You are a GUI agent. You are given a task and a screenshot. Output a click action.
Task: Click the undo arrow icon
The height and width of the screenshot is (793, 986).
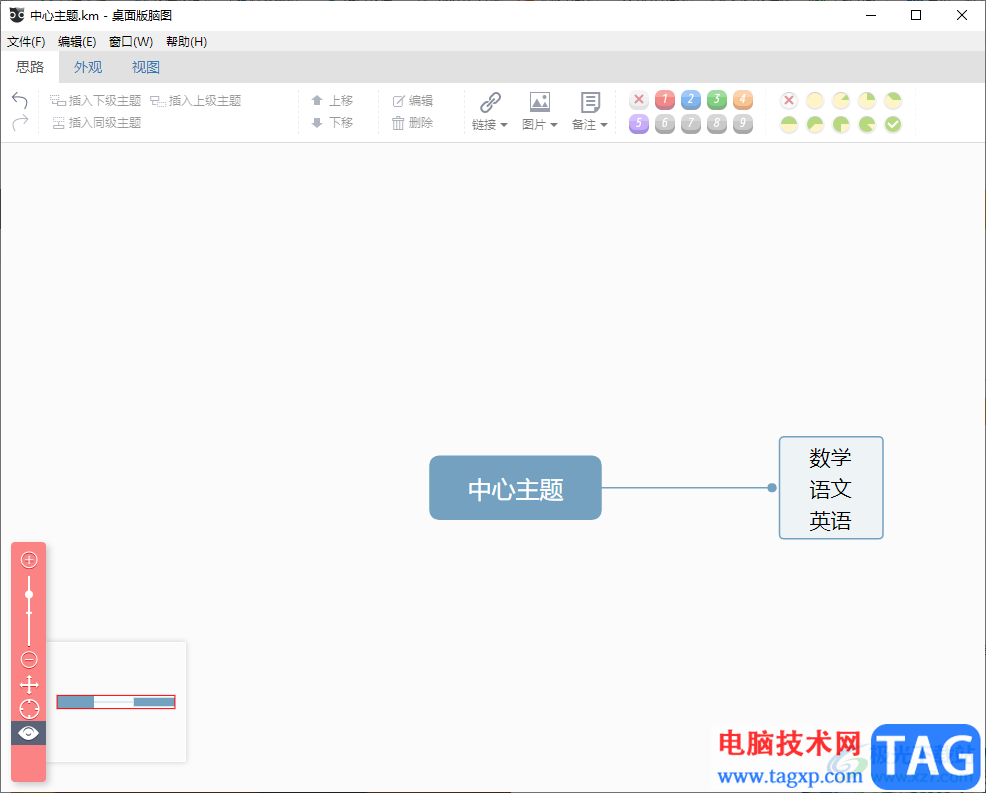point(20,101)
